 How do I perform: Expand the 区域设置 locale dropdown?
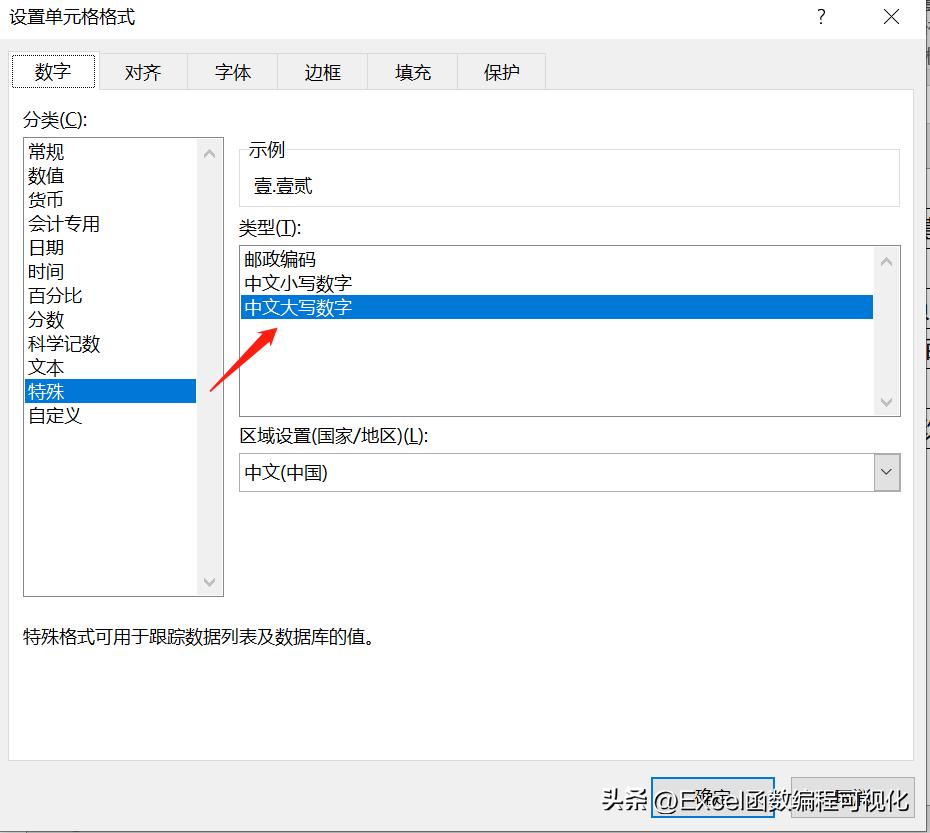point(887,473)
